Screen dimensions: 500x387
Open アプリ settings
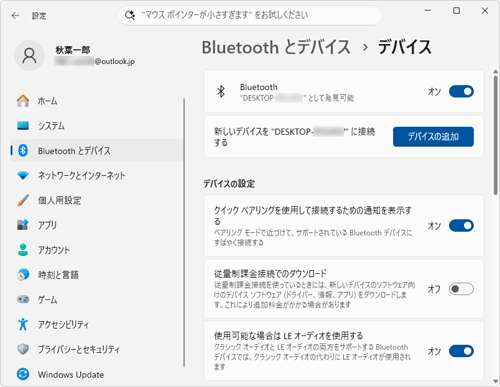97,225
